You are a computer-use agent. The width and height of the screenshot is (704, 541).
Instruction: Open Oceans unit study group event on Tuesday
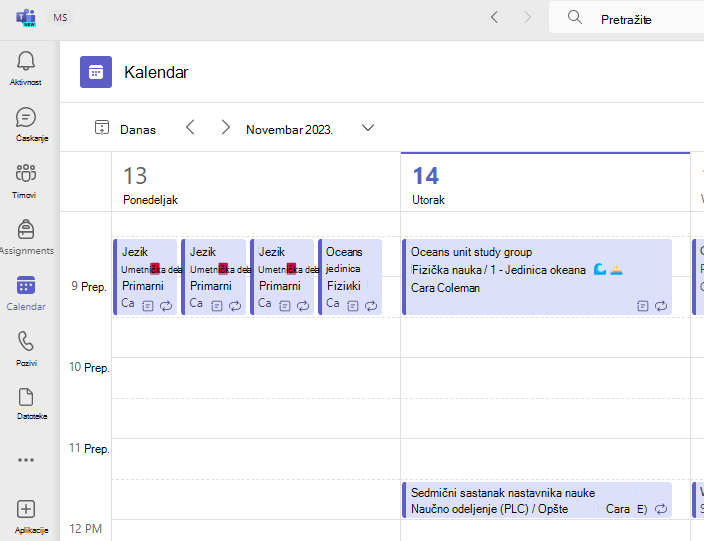537,277
